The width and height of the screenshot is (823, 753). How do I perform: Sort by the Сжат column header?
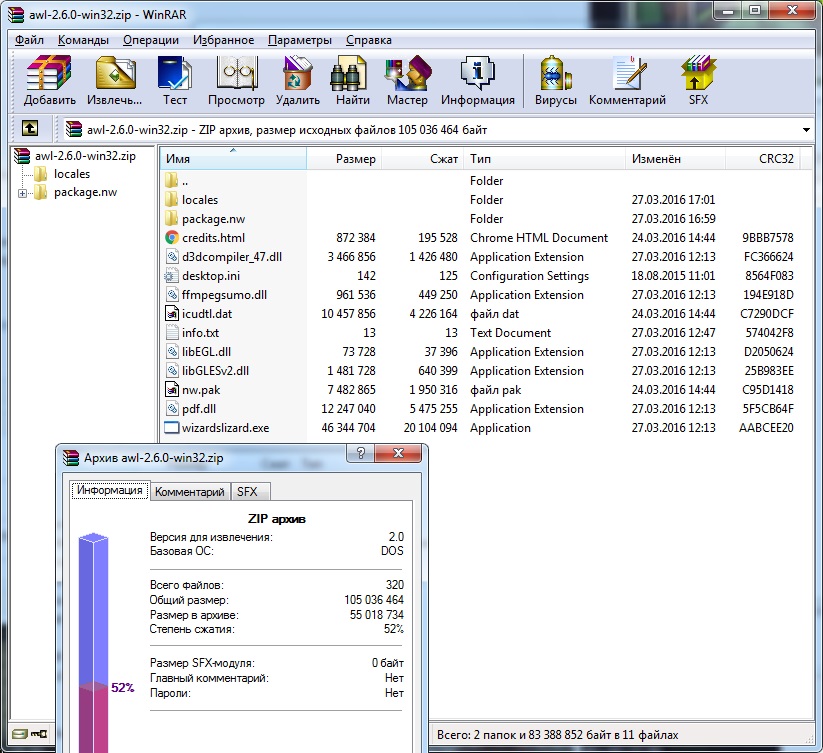422,158
